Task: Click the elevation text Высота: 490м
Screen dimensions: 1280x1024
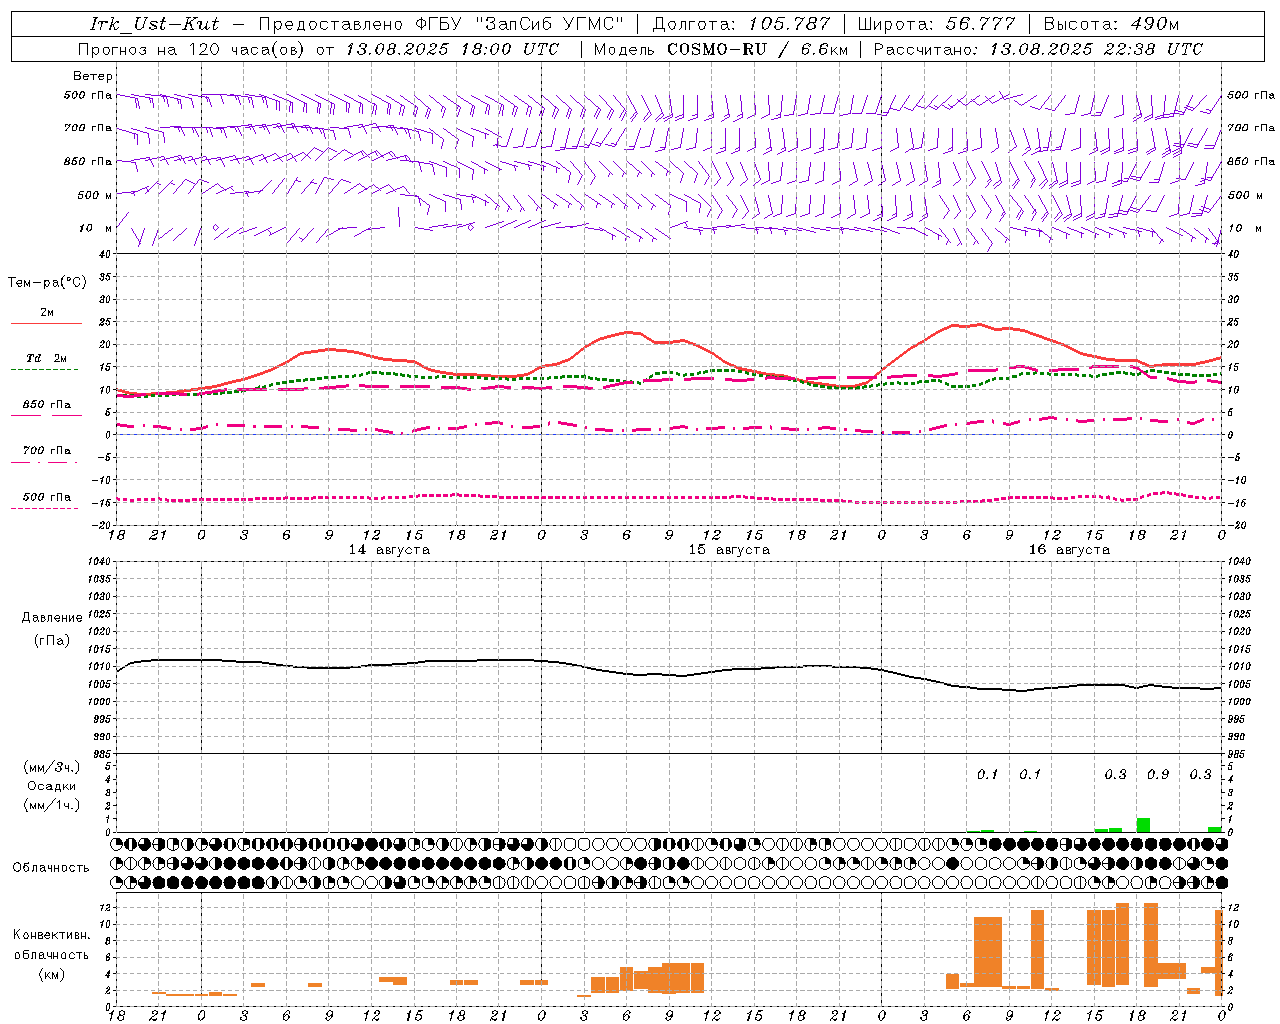Action: [x=1111, y=24]
